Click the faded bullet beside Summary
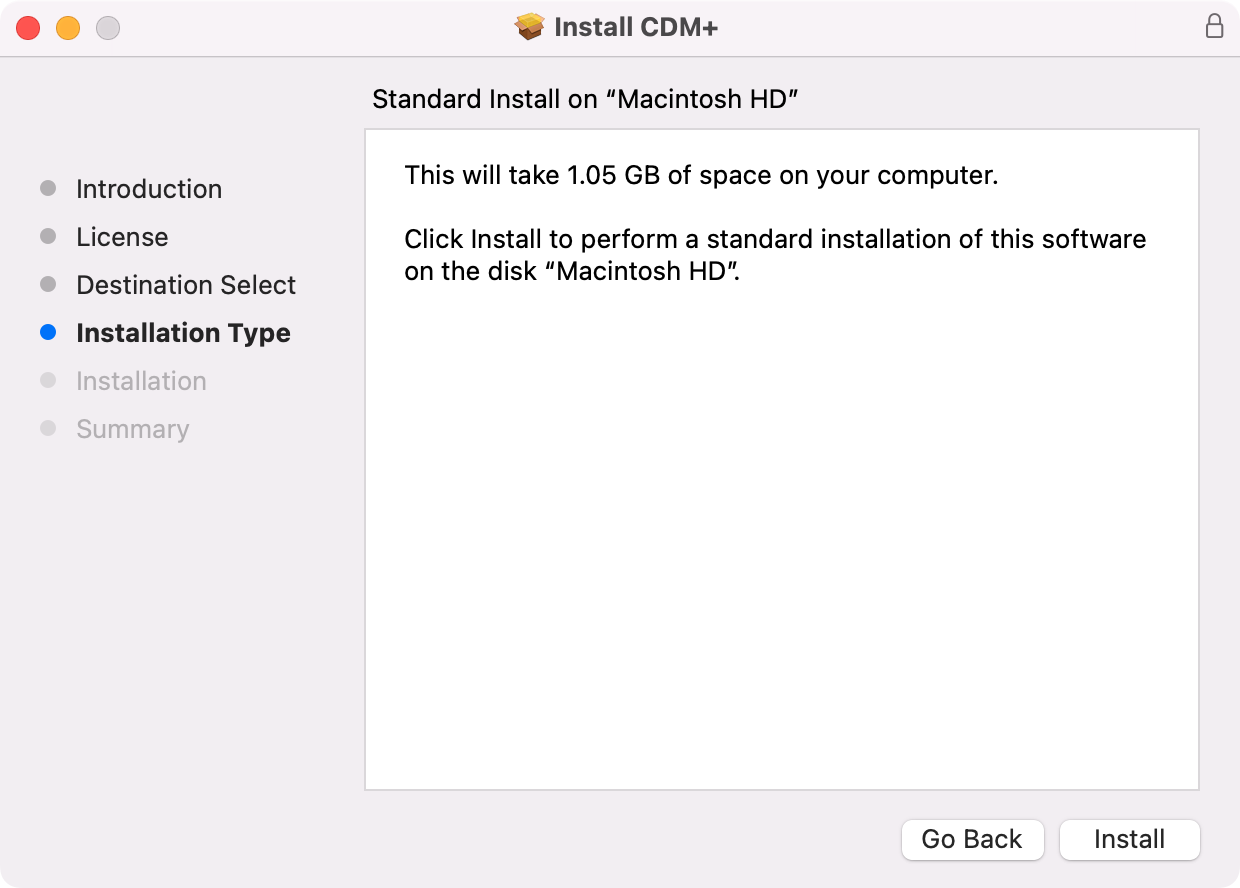This screenshot has height=888, width=1240. click(48, 429)
